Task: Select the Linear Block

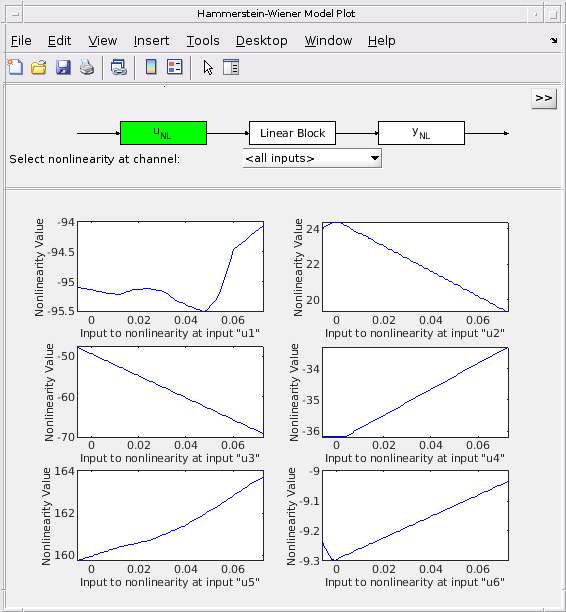Action: (292, 133)
